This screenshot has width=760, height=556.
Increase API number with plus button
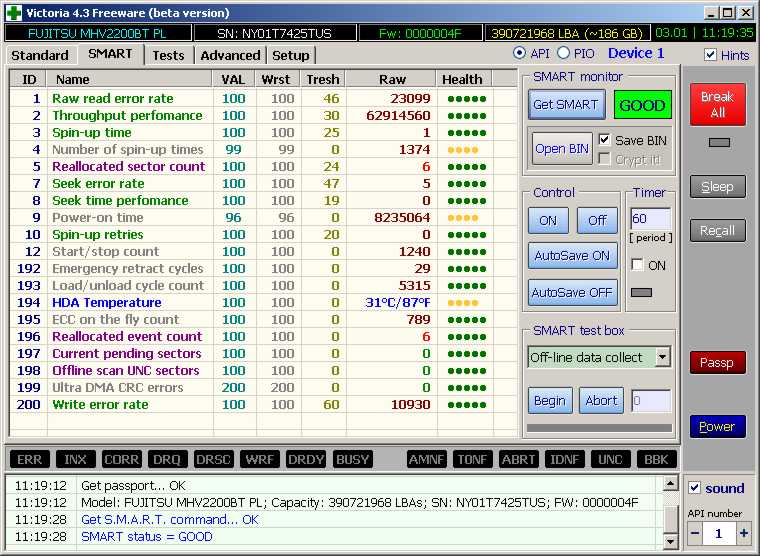(743, 534)
